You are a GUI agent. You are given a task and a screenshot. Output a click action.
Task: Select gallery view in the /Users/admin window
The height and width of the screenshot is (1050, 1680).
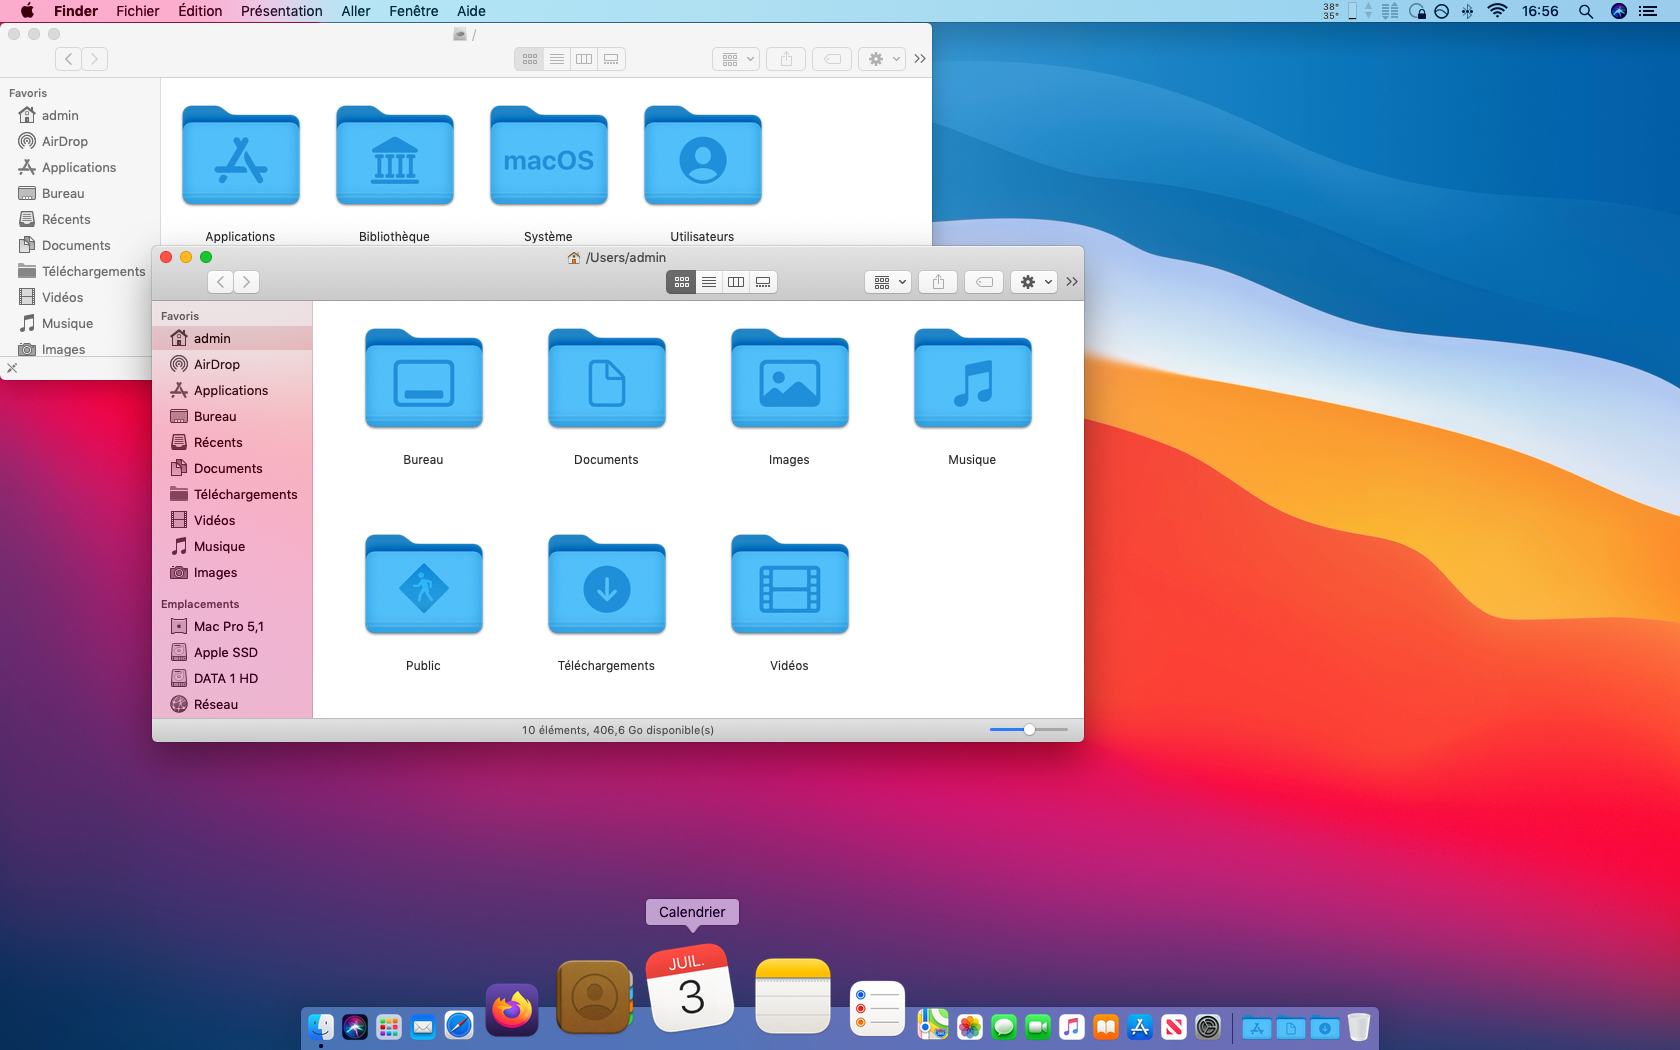pos(763,282)
